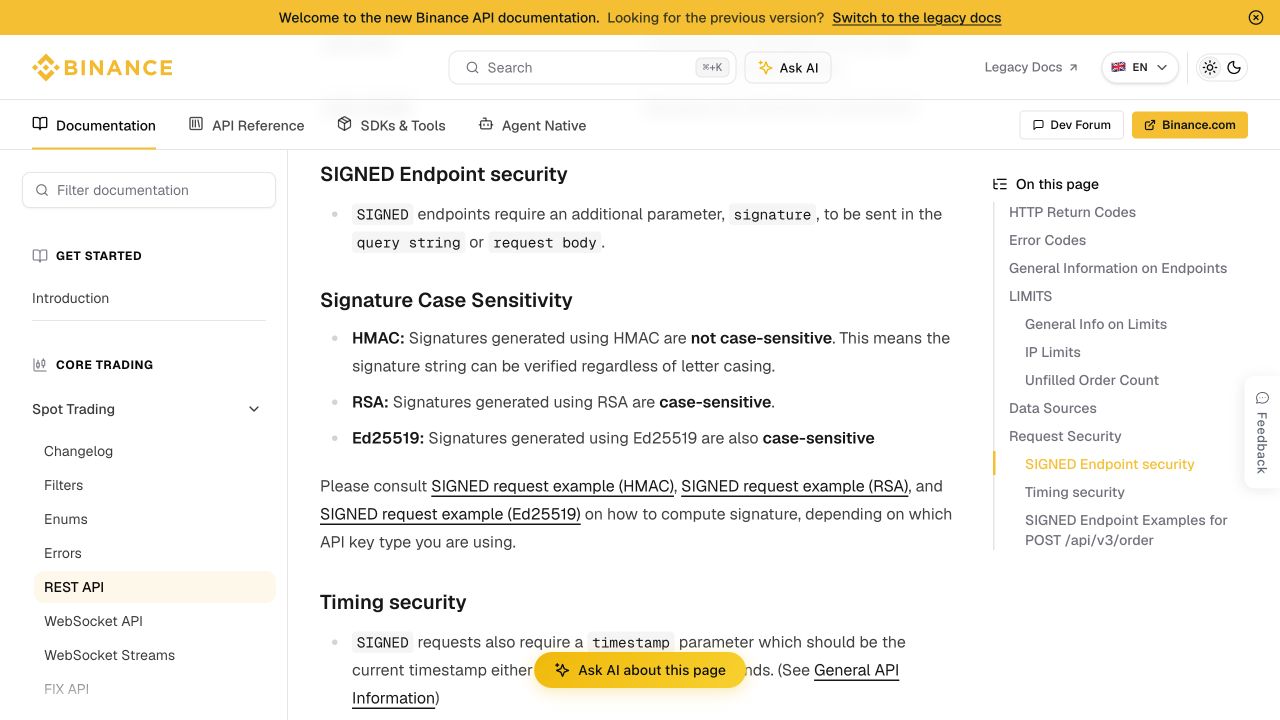This screenshot has height=720, width=1280.
Task: Click the UK flag language icon
Action: [1118, 67]
